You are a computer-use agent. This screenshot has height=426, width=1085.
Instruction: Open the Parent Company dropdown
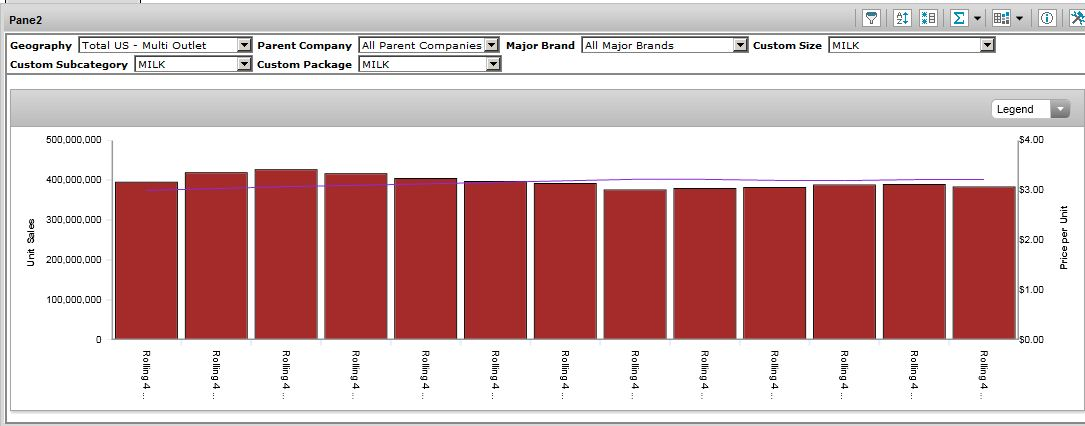pos(491,45)
